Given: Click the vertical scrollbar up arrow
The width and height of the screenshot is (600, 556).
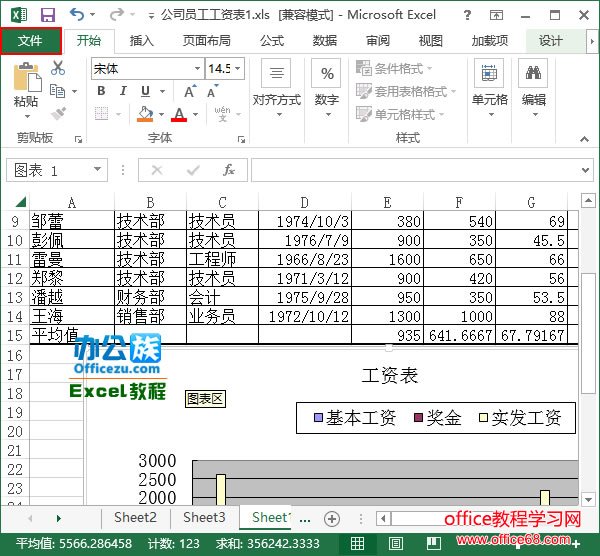Looking at the screenshot, I should click(x=588, y=200).
